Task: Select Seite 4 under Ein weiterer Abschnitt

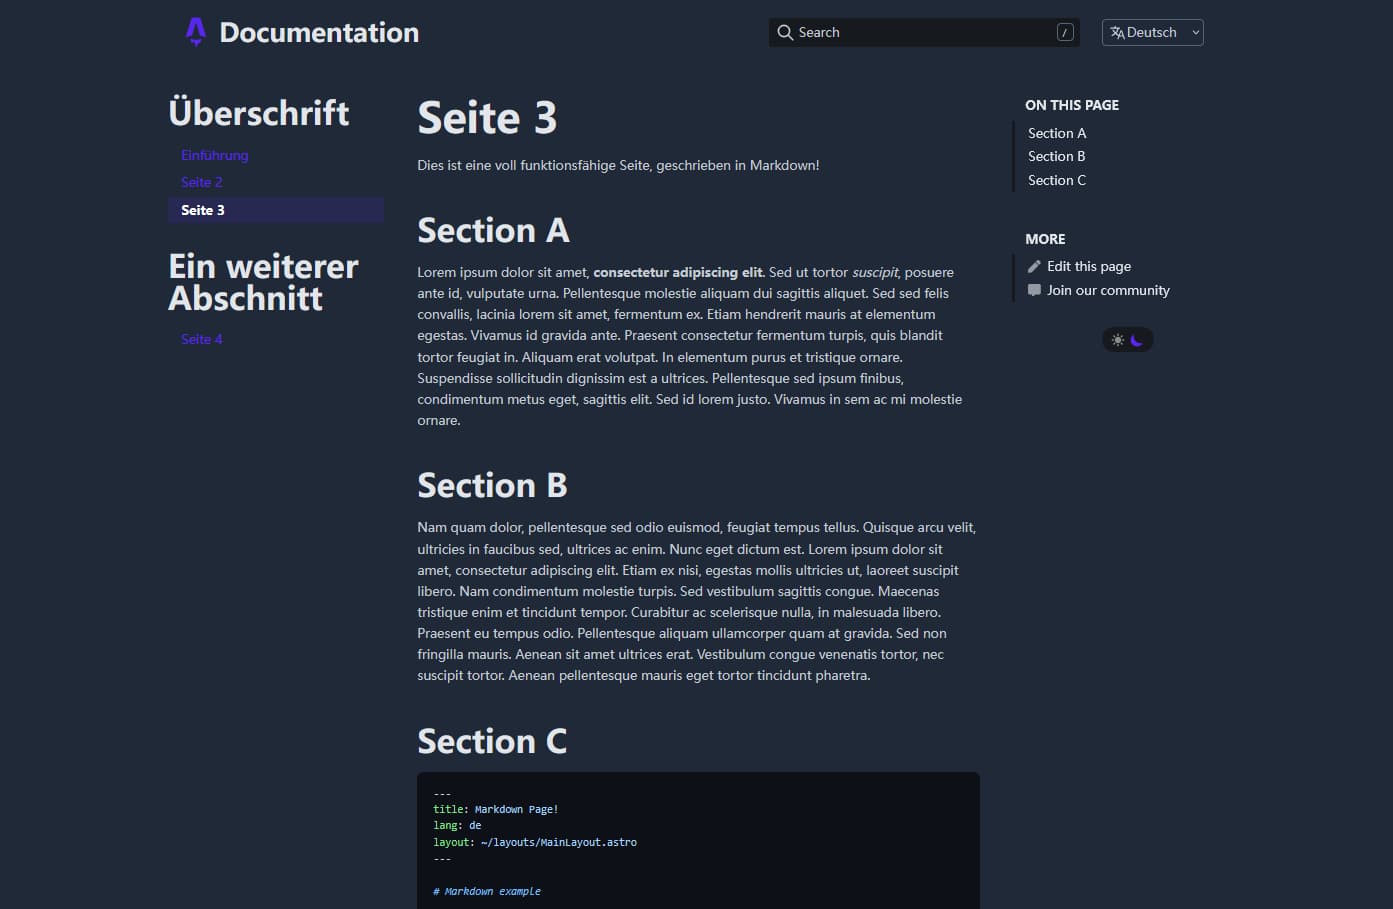Action: tap(202, 339)
